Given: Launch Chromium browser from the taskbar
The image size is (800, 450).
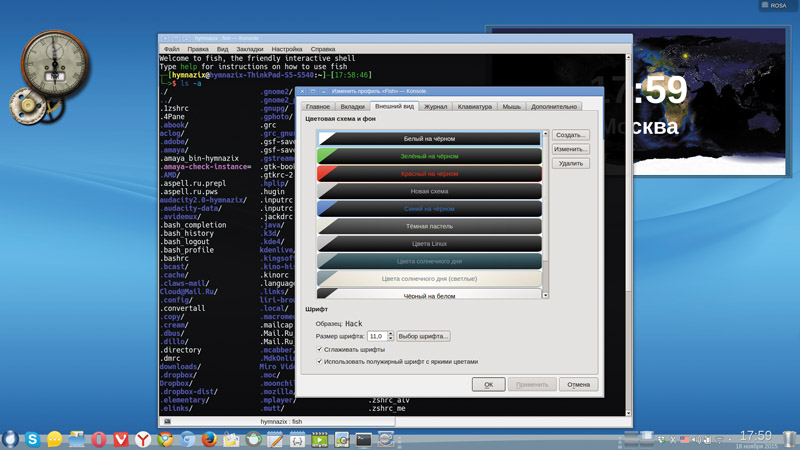Looking at the screenshot, I should tap(187, 439).
